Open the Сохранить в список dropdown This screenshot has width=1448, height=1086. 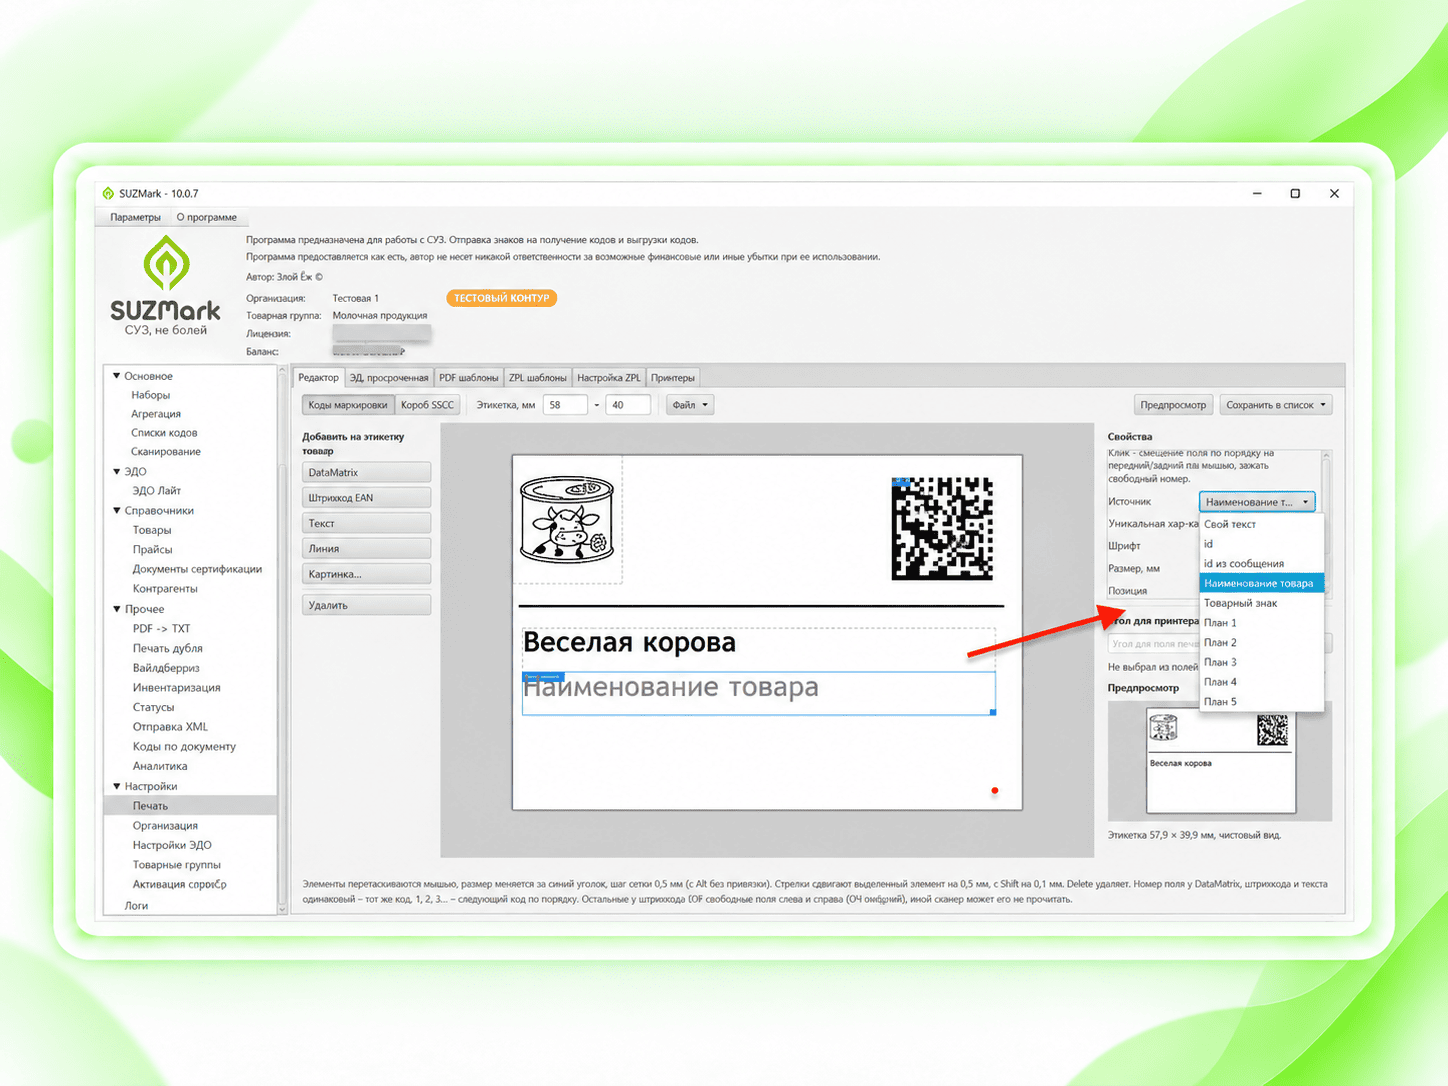pyautogui.click(x=1277, y=405)
